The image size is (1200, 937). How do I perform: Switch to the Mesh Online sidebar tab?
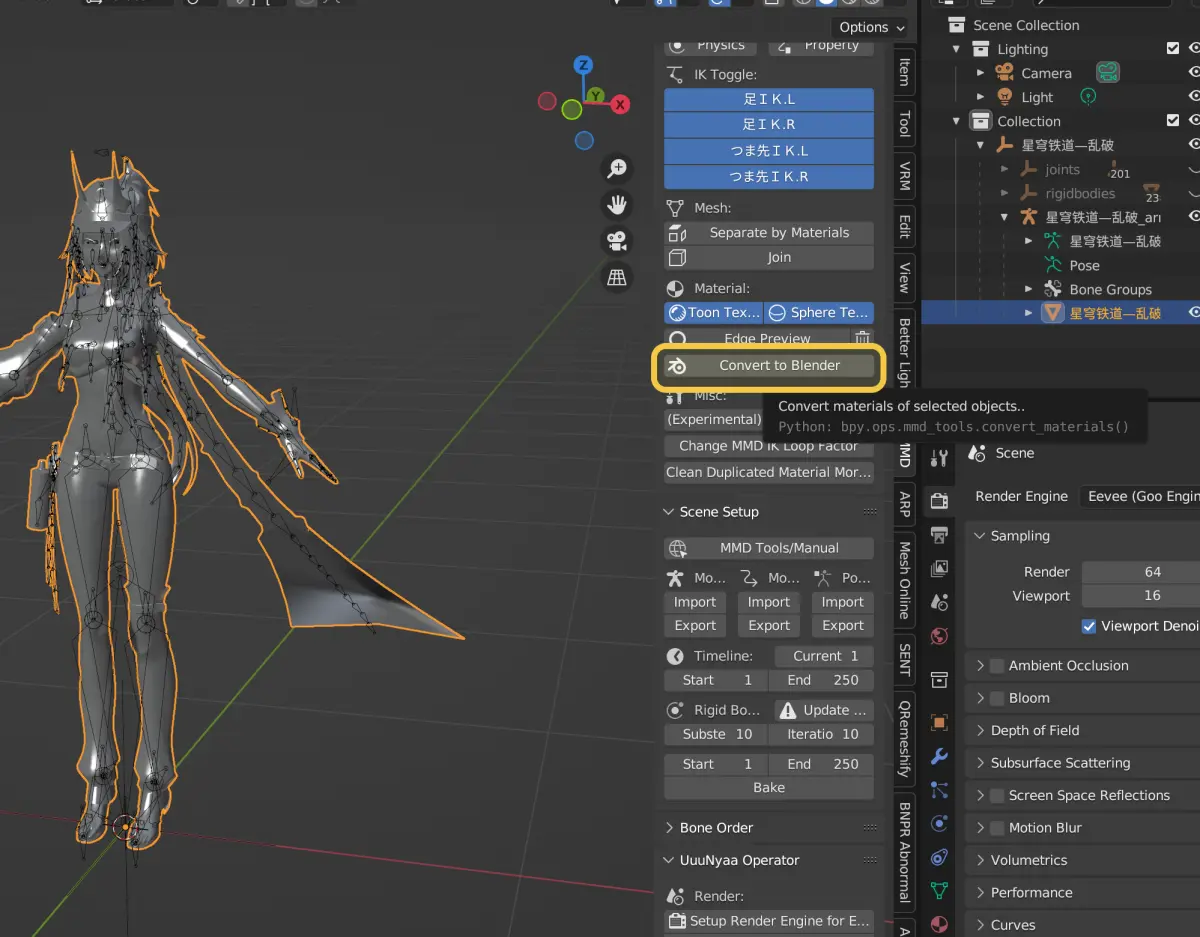[904, 580]
